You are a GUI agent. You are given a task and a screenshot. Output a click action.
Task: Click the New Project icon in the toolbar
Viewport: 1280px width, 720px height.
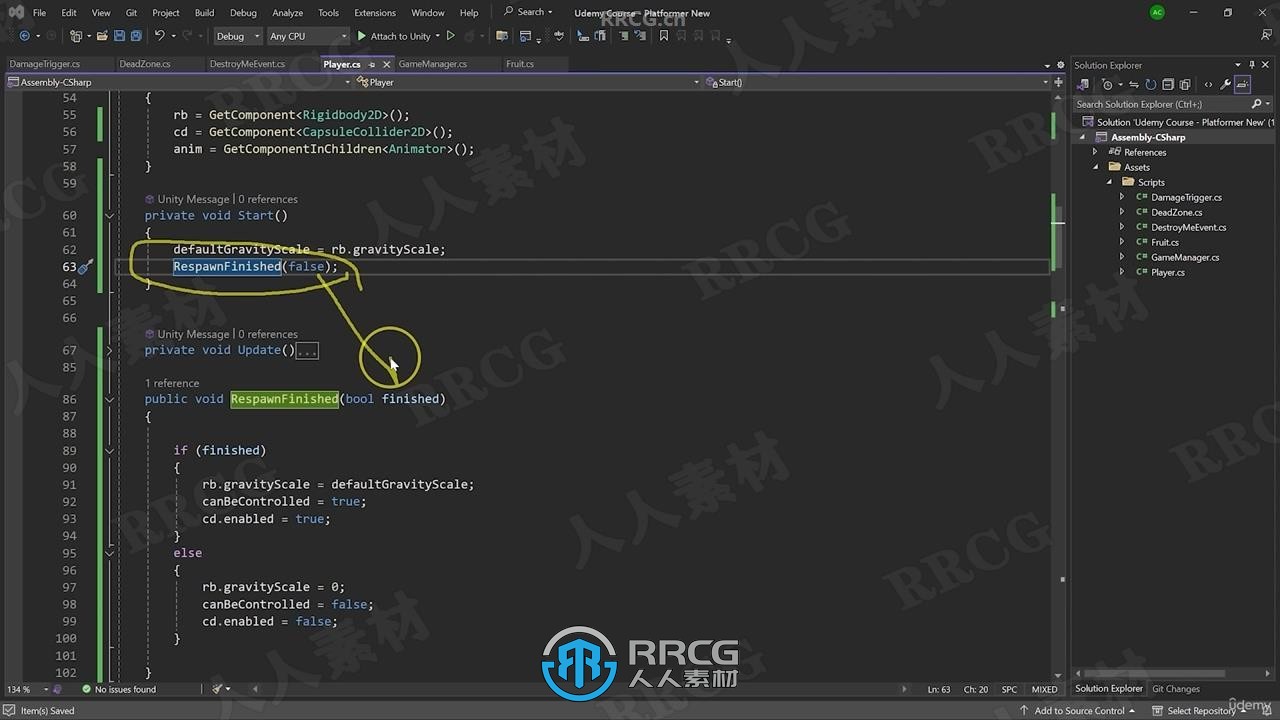[x=76, y=36]
